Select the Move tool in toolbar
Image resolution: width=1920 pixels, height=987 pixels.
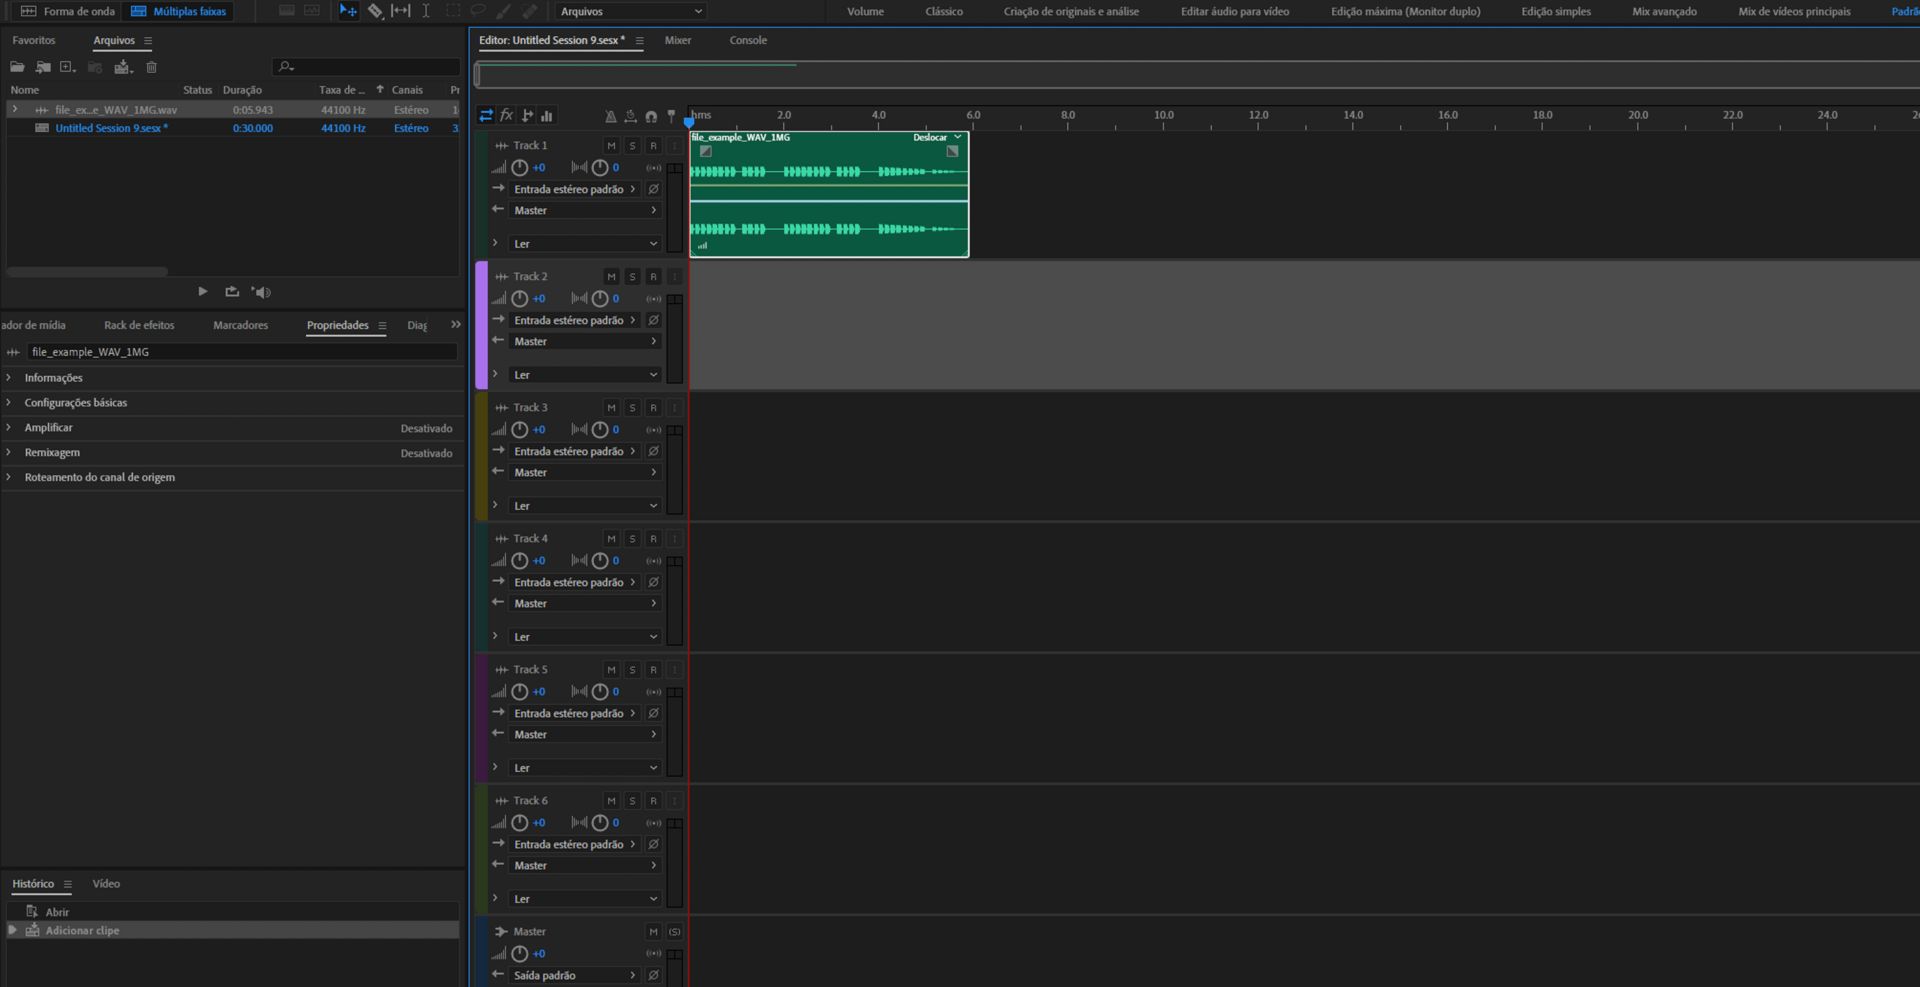coord(348,11)
